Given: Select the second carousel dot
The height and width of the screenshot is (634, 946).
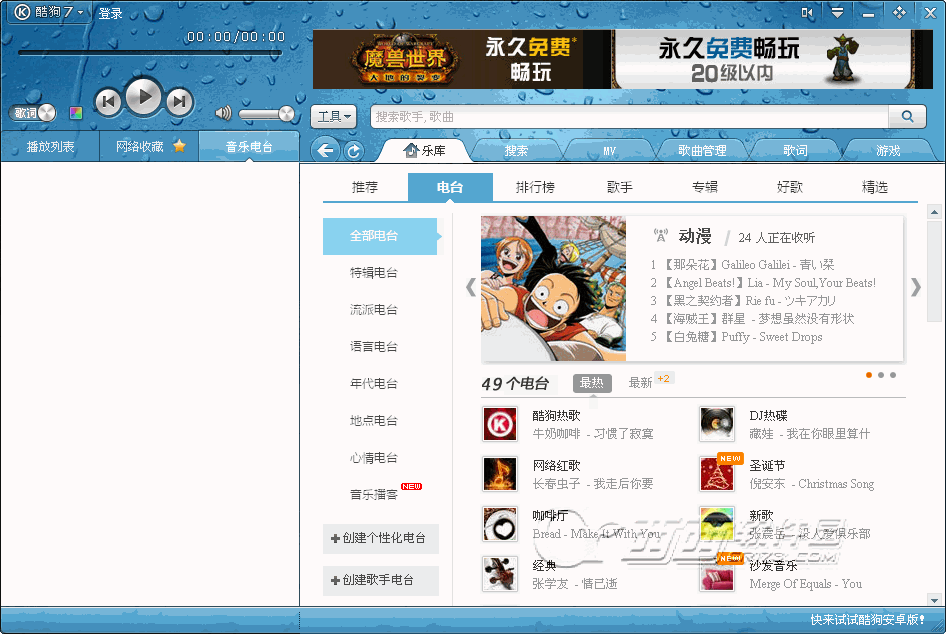Looking at the screenshot, I should click(x=881, y=375).
